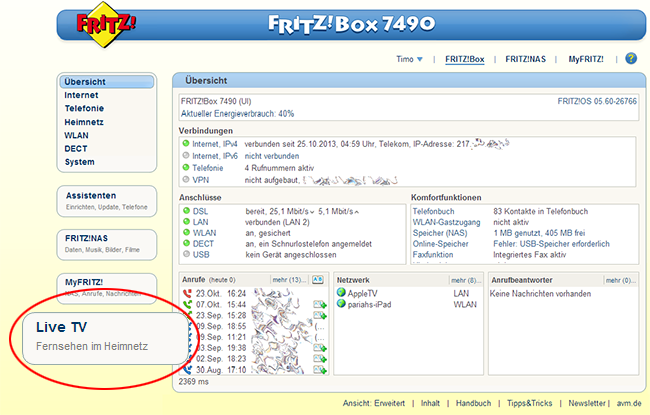Open the Timo user dropdown
Viewport: 650px width, 415px height.
[409, 59]
